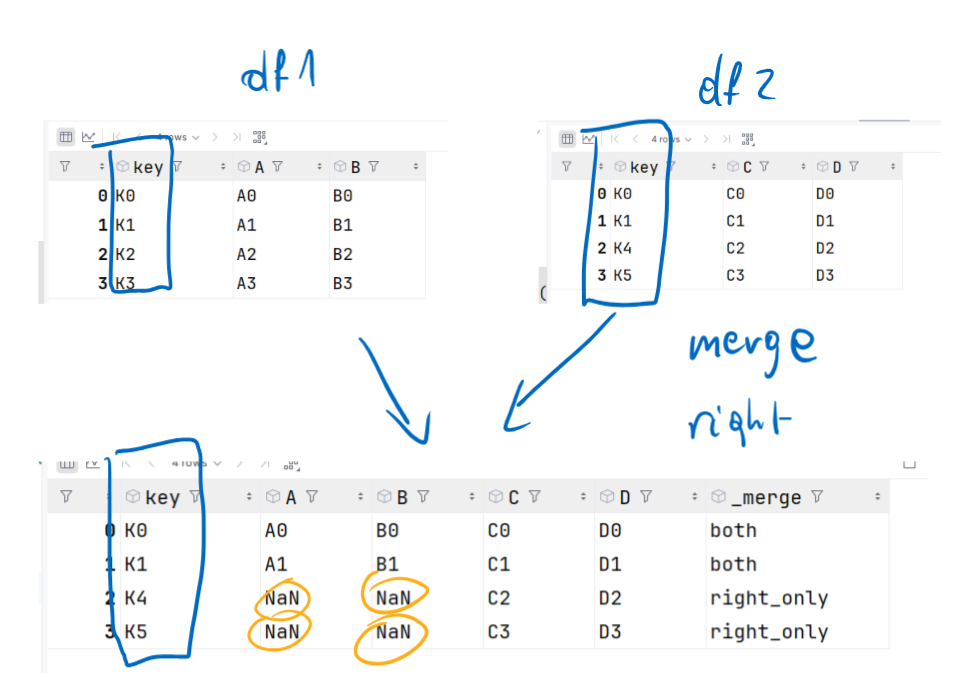The height and width of the screenshot is (693, 966).
Task: Click table view icon in df2 toolbar
Action: (567, 139)
